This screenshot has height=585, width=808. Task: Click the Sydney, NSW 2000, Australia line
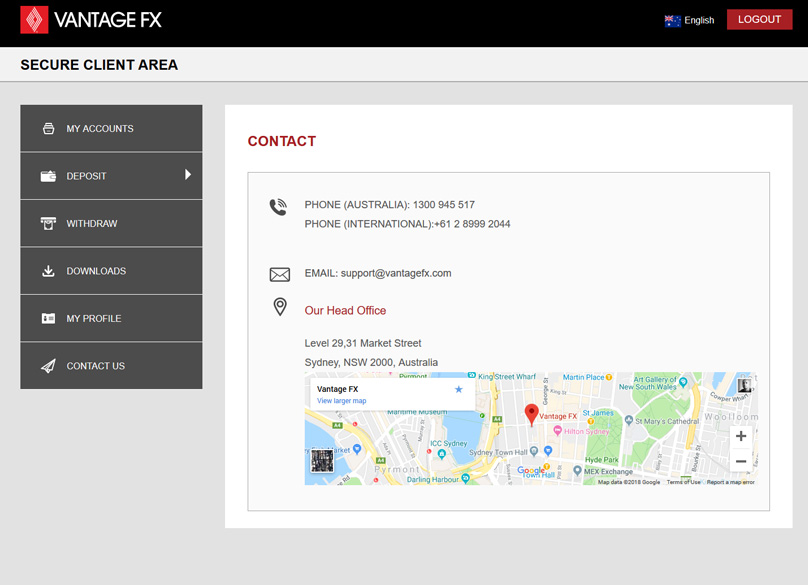(371, 362)
